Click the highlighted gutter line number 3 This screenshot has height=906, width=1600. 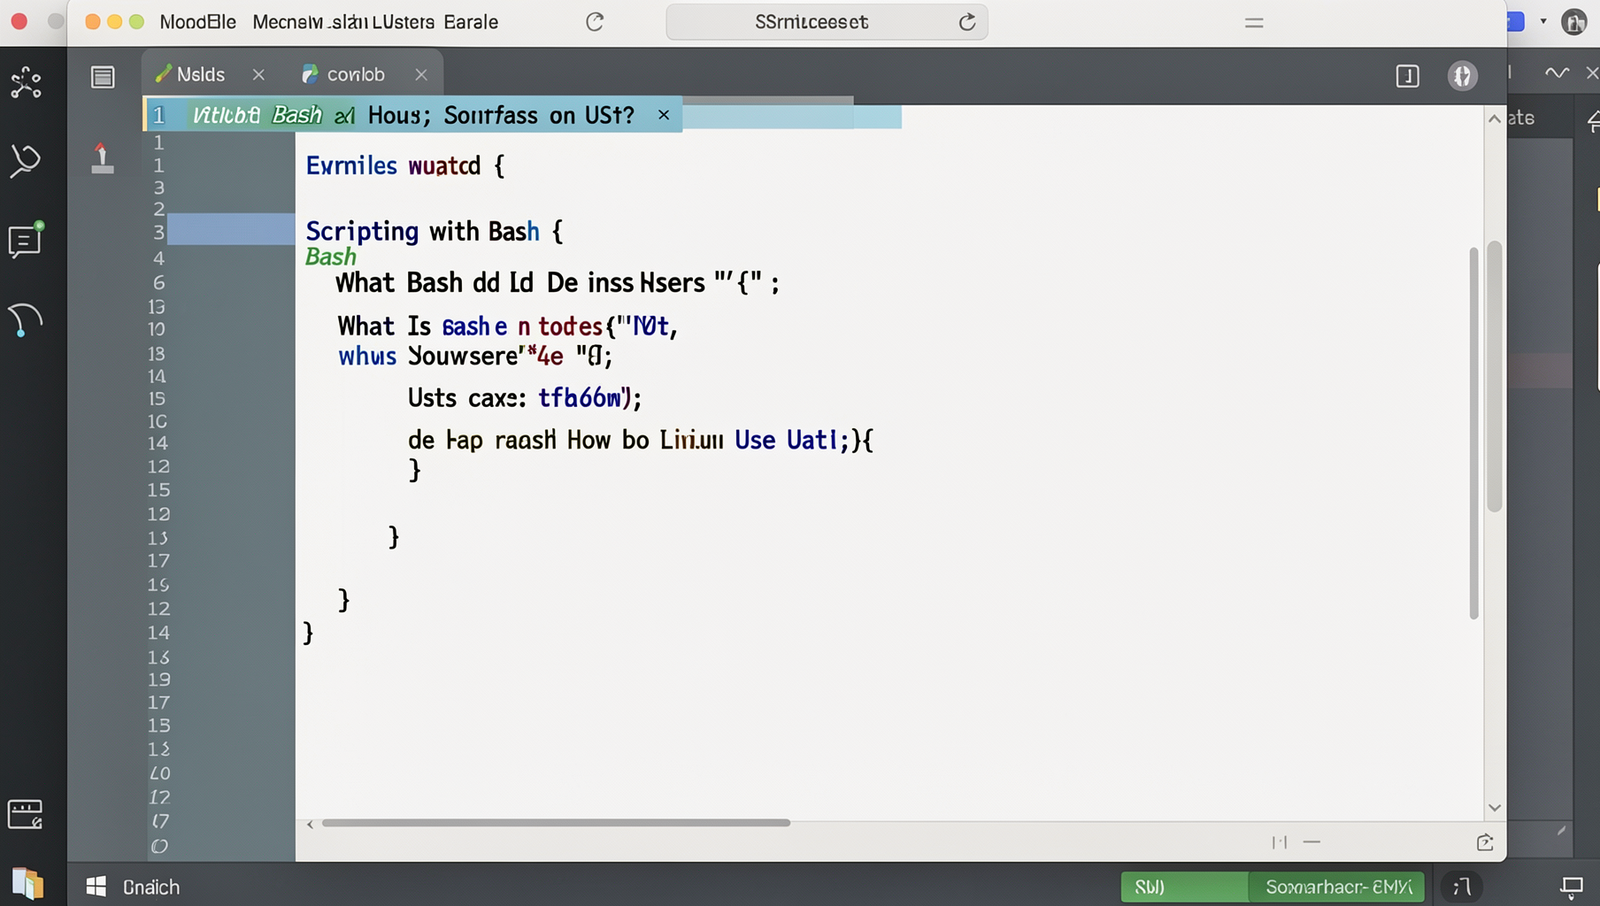click(159, 232)
